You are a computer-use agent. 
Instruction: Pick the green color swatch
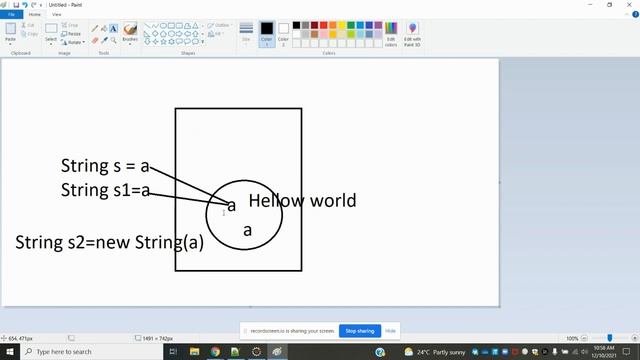(x=351, y=25)
